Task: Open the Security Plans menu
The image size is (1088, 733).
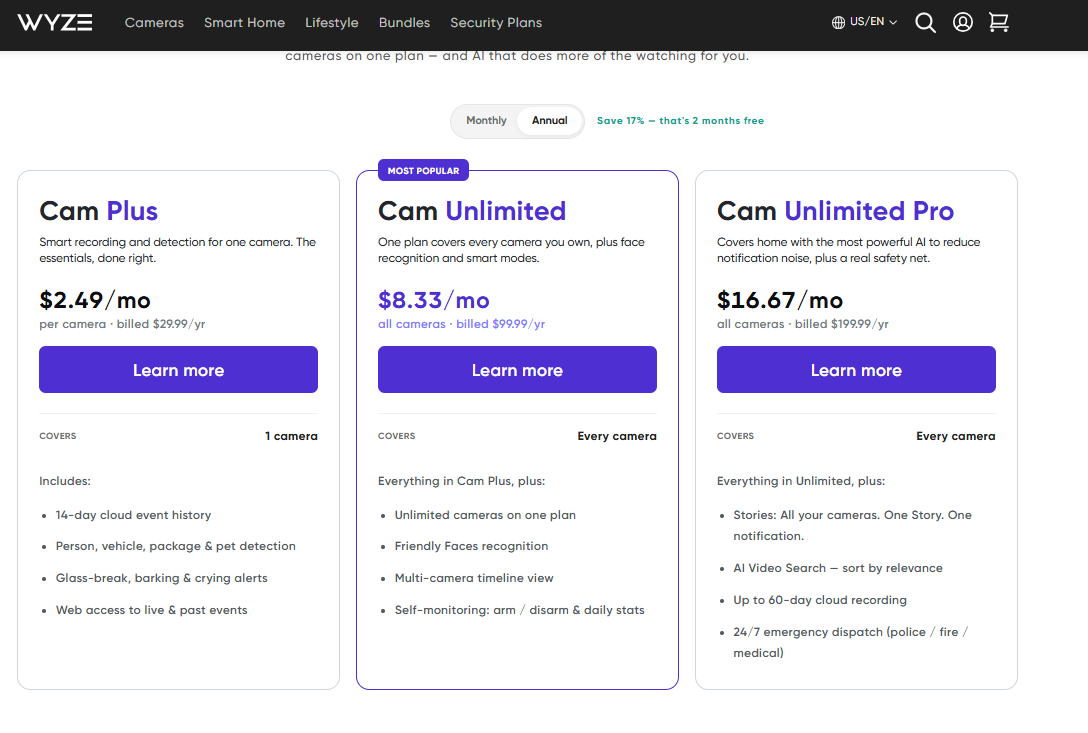Action: [x=496, y=22]
